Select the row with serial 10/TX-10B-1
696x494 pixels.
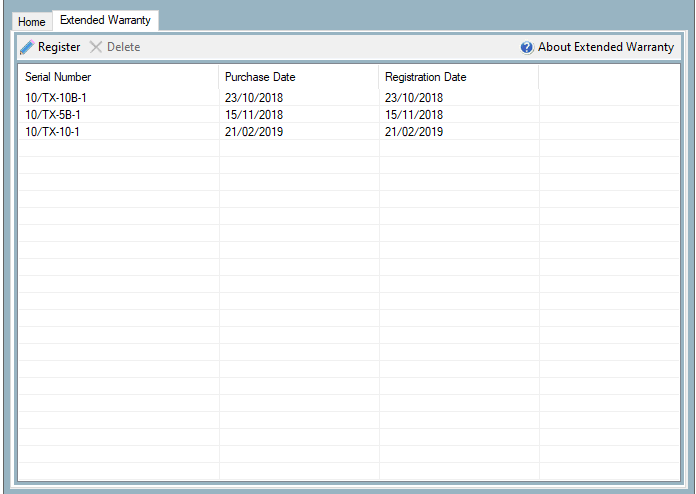[x=349, y=98]
